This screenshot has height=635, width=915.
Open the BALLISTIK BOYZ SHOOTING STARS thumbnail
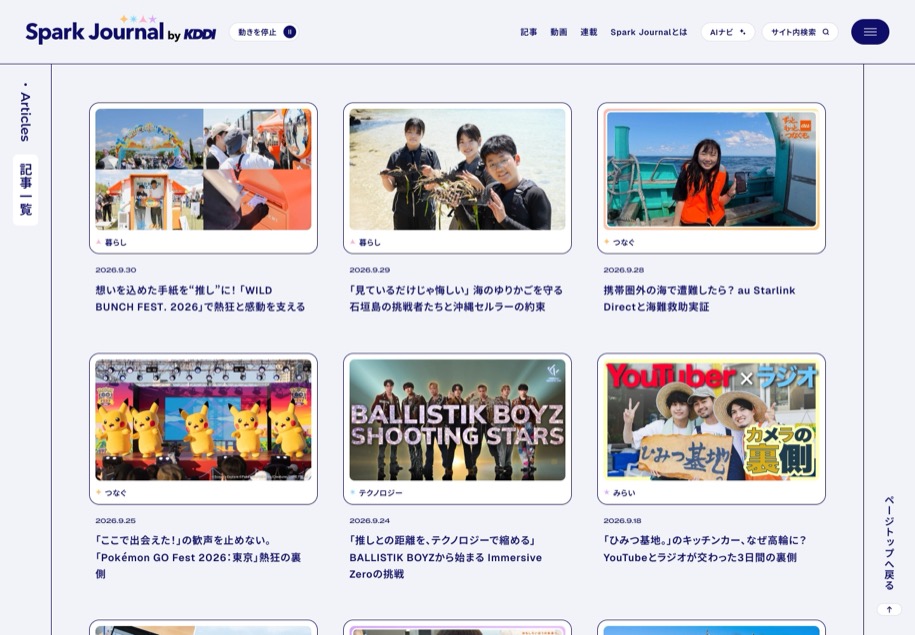pos(458,420)
